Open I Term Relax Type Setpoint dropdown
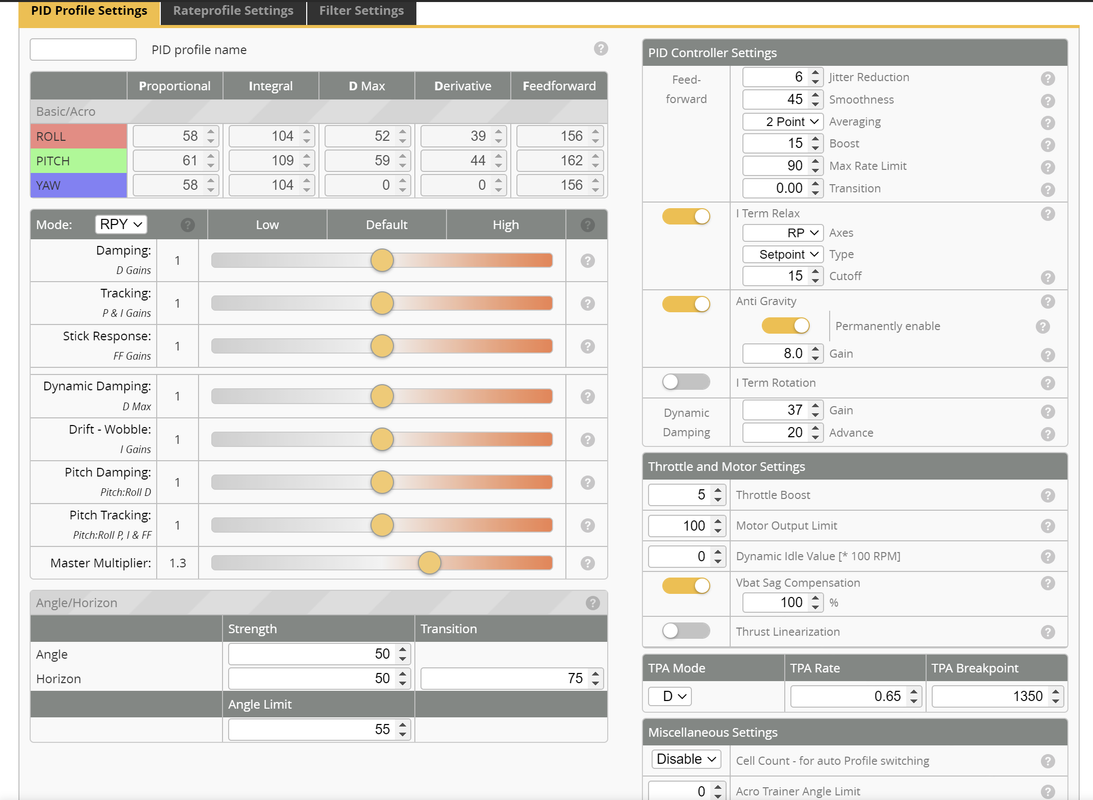 point(783,254)
